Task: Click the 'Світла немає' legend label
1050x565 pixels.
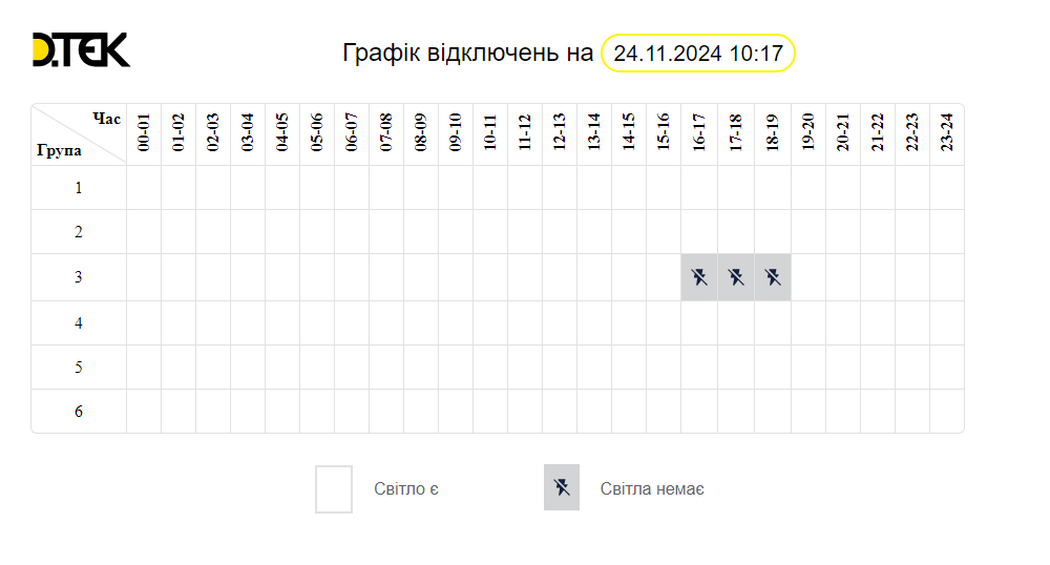Action: tap(652, 489)
